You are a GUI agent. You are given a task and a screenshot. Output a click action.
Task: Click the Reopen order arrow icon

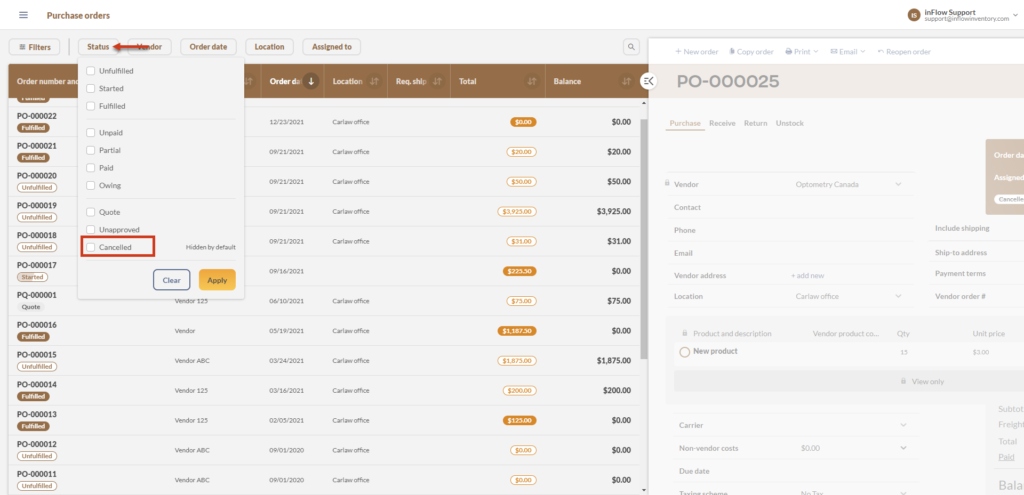click(x=880, y=52)
